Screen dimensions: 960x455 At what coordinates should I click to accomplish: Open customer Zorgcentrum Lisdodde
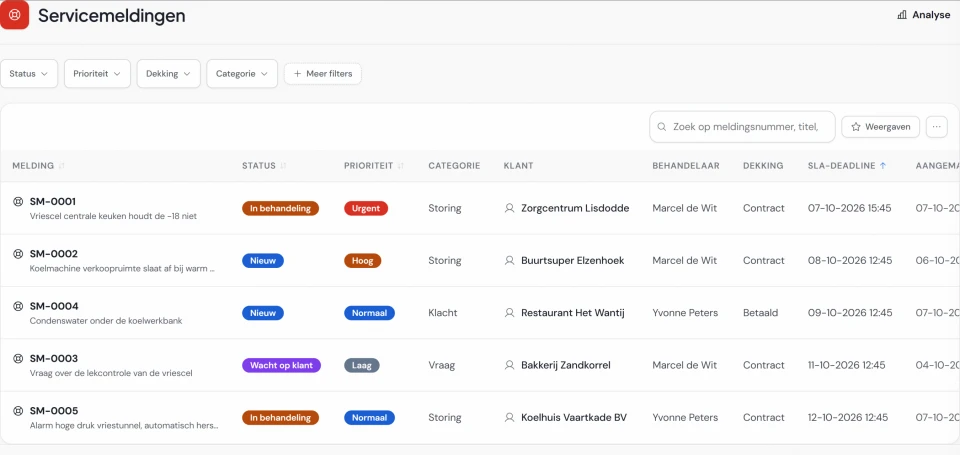pos(575,208)
